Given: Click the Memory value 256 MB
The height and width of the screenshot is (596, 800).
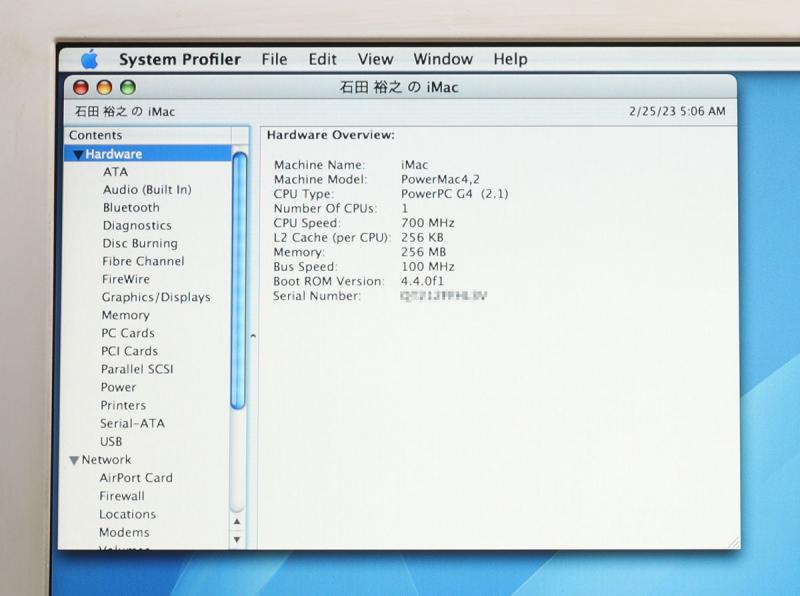Looking at the screenshot, I should [x=423, y=252].
